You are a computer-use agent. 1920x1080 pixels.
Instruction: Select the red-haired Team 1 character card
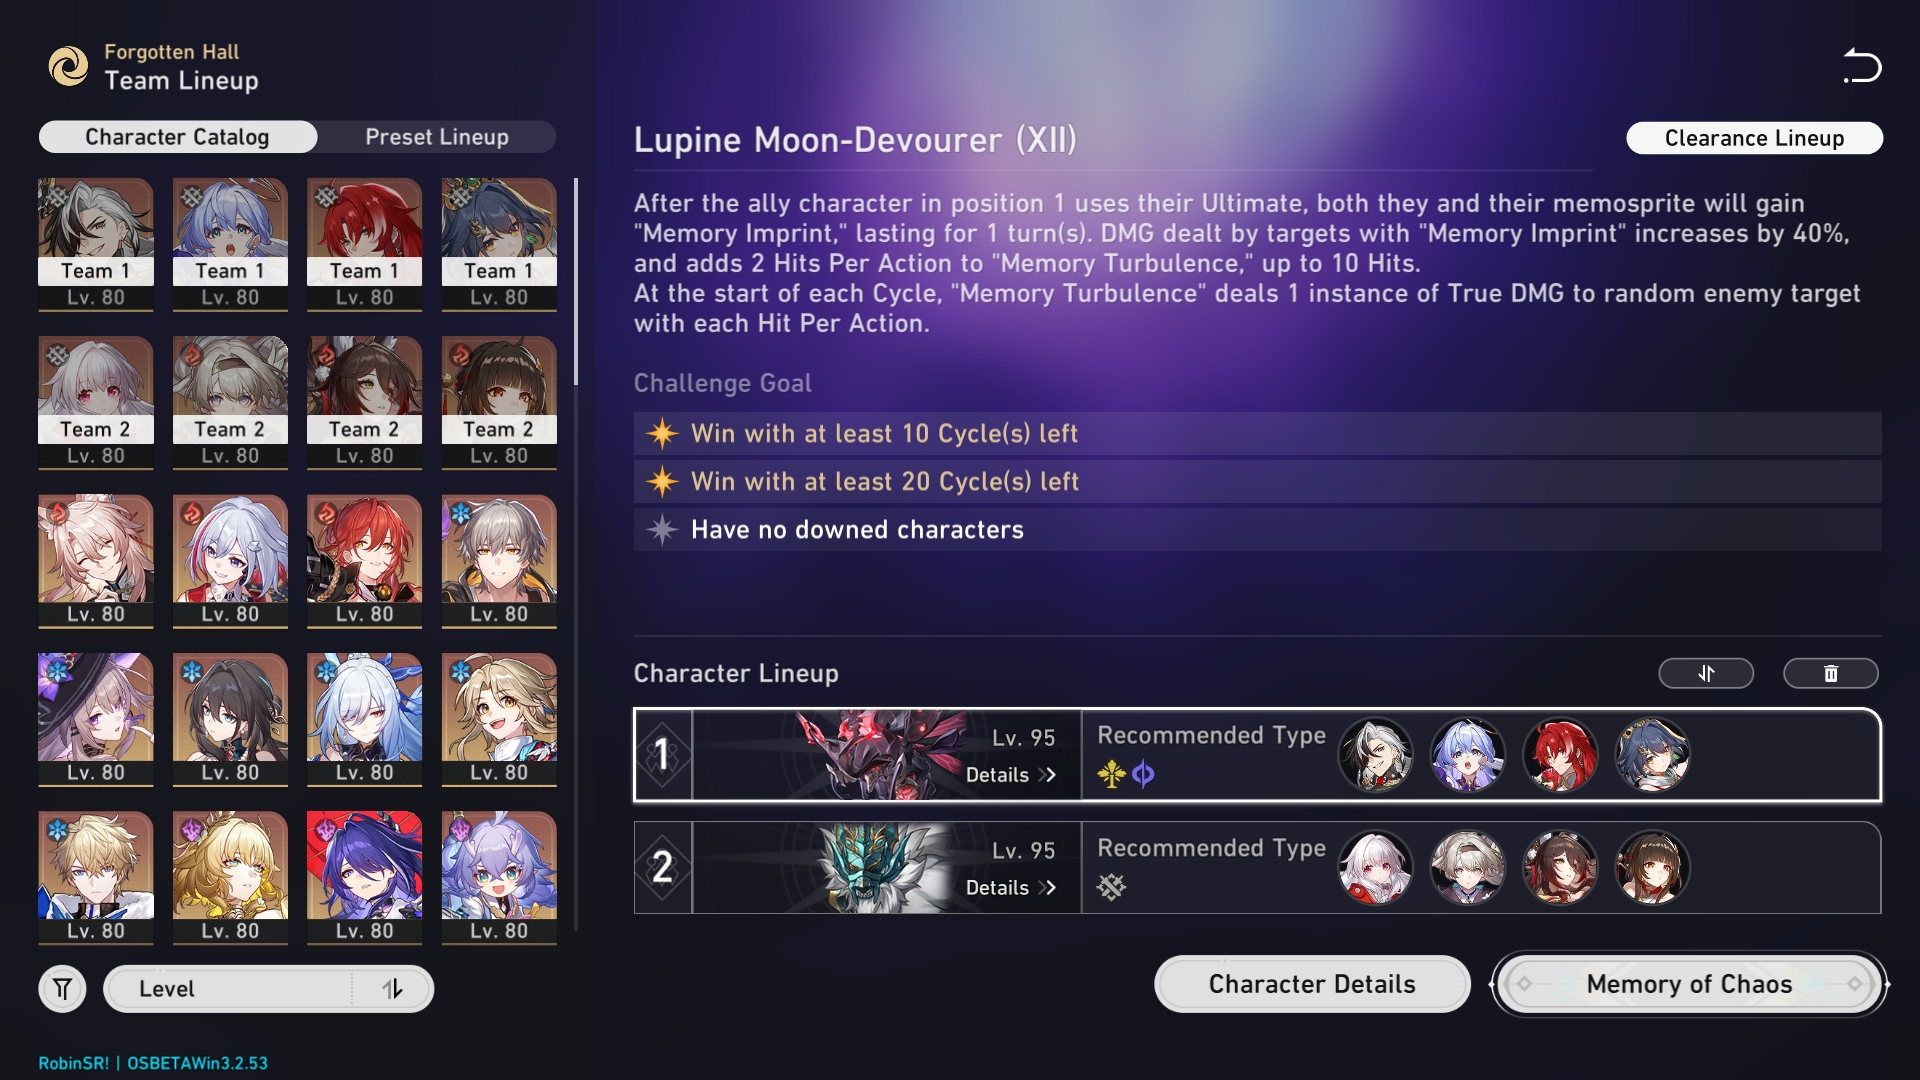[364, 244]
